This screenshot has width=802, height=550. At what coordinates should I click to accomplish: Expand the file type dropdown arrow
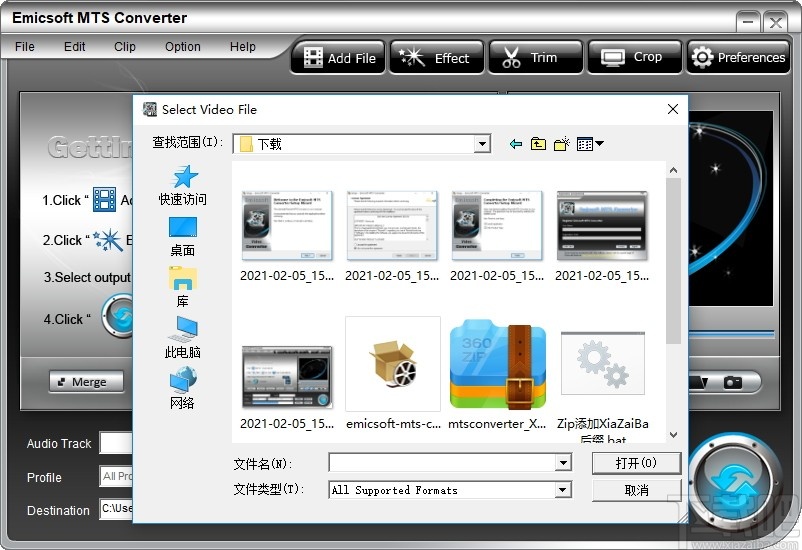[x=563, y=490]
